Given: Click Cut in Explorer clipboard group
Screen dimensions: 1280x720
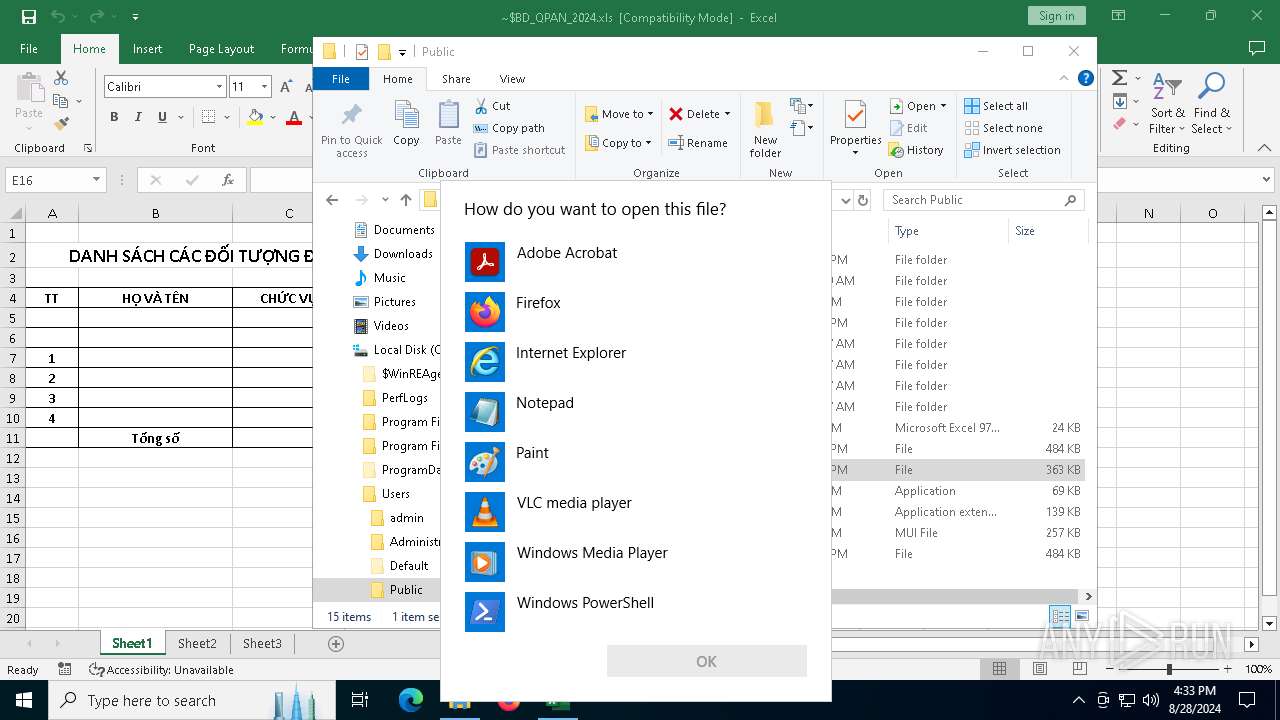Looking at the screenshot, I should coord(492,106).
